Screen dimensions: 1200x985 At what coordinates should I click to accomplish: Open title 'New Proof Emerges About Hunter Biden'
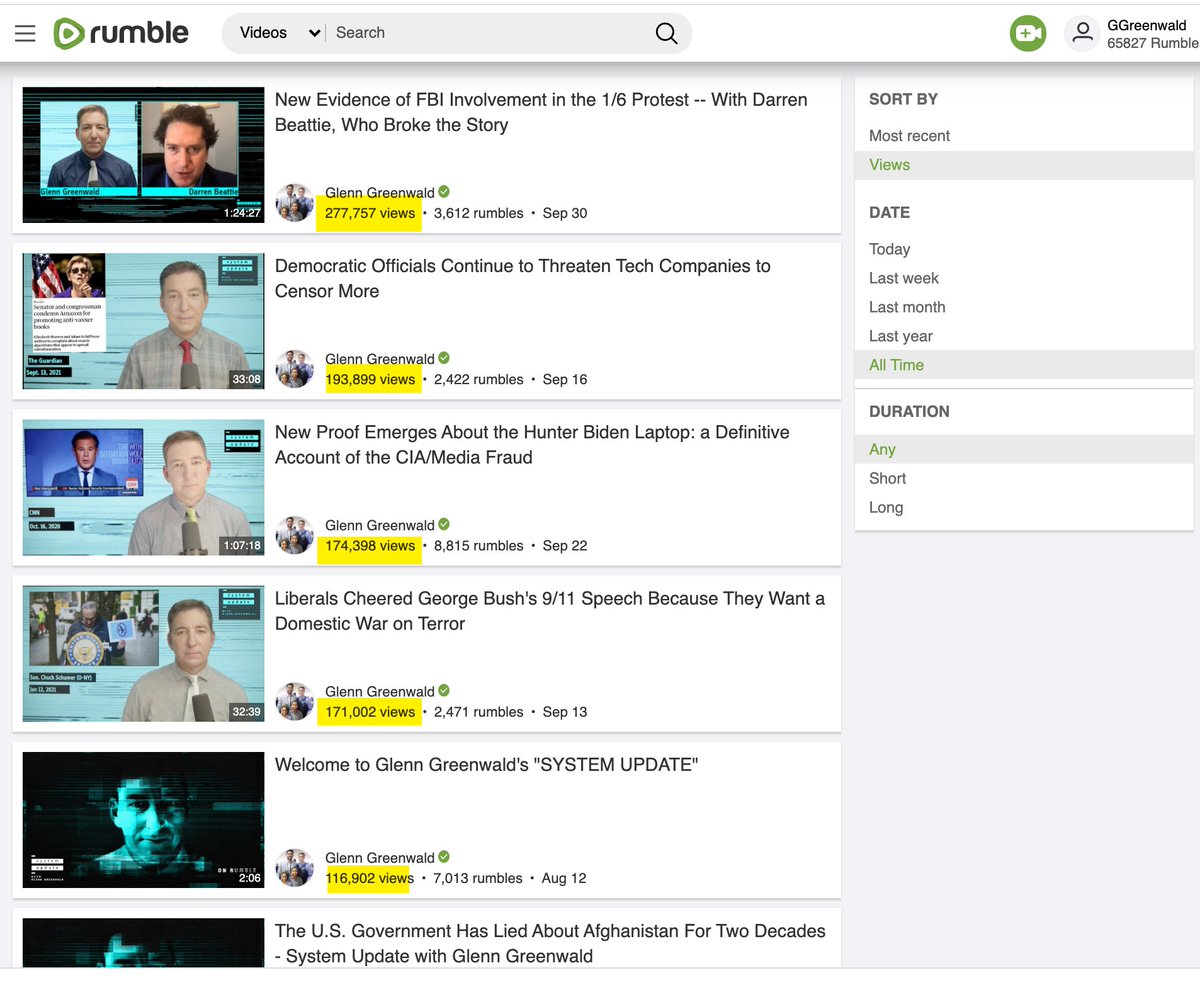pyautogui.click(x=532, y=445)
